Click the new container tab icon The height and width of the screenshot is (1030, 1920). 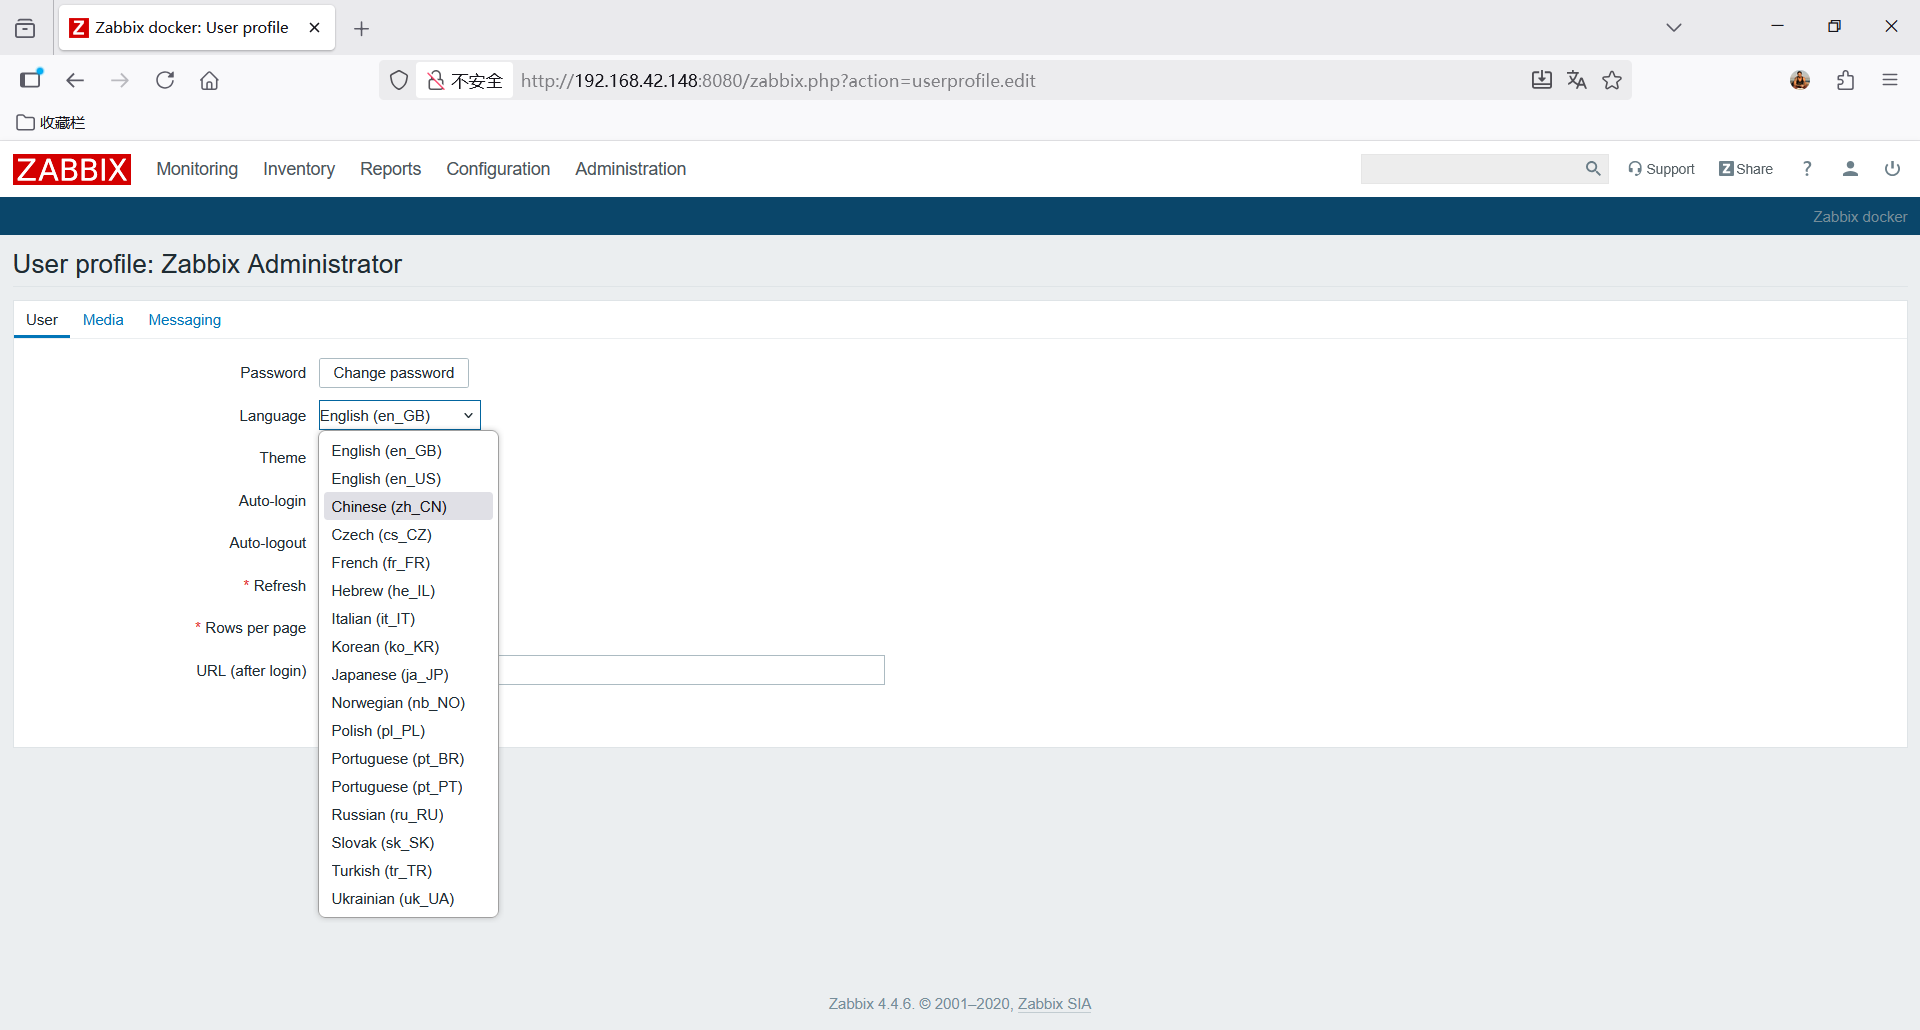[x=31, y=79]
